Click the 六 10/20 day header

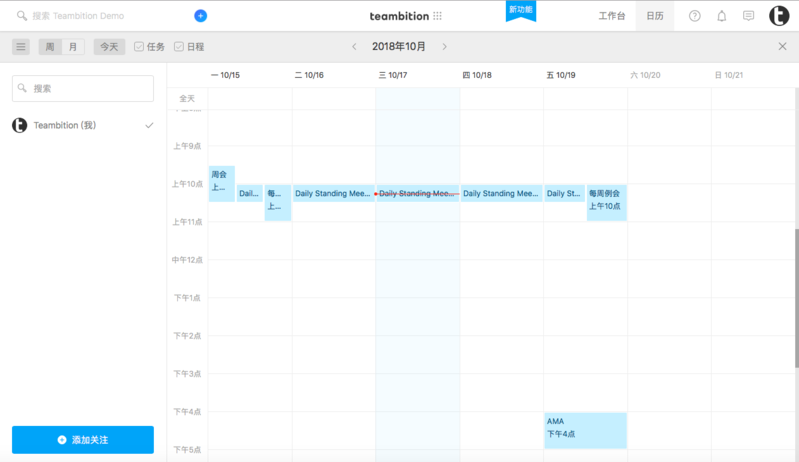click(645, 75)
